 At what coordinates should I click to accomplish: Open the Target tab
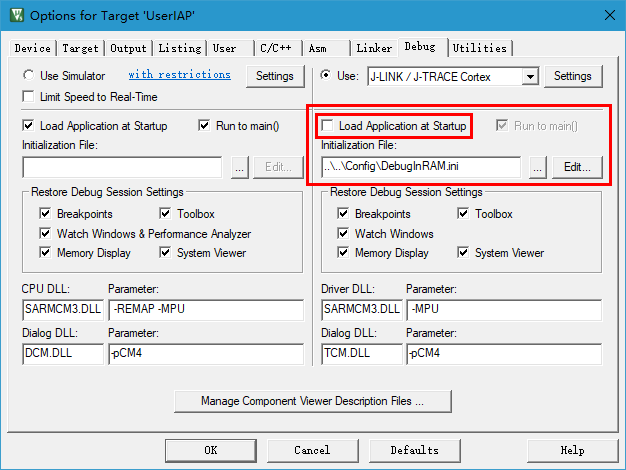tap(80, 48)
